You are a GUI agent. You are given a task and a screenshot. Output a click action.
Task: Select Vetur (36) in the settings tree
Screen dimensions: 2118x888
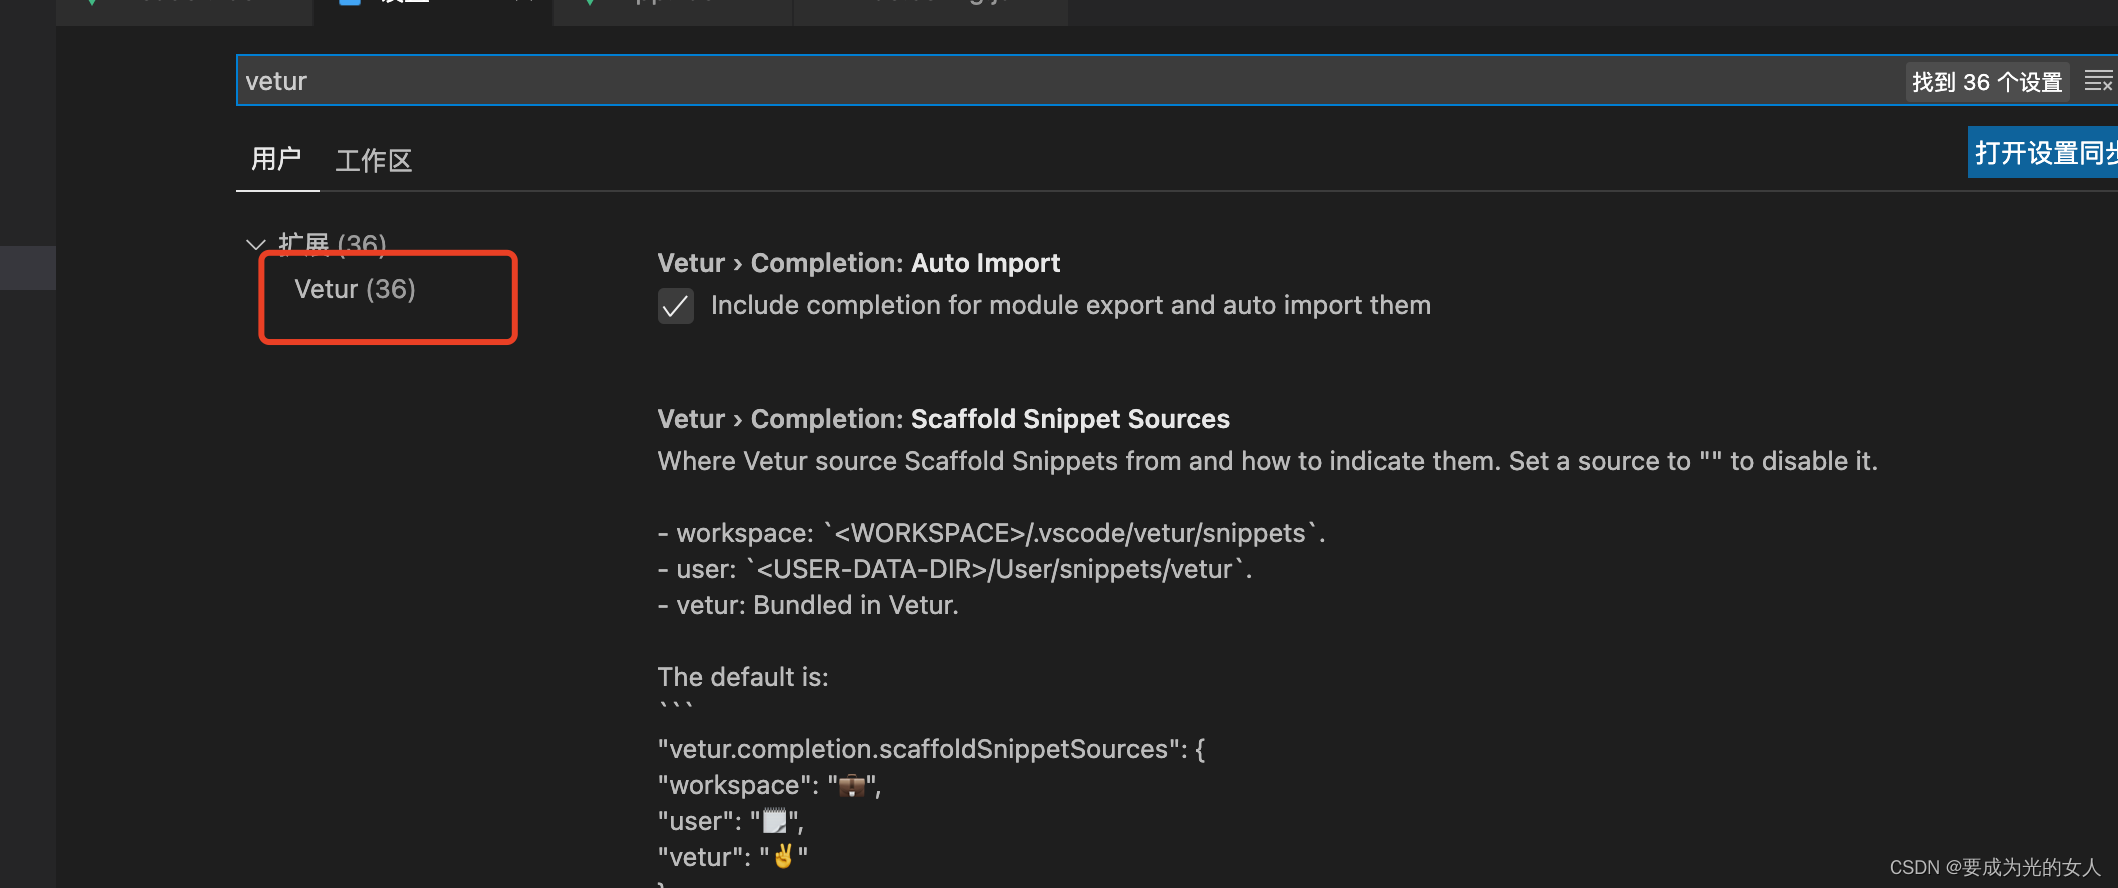coord(355,290)
